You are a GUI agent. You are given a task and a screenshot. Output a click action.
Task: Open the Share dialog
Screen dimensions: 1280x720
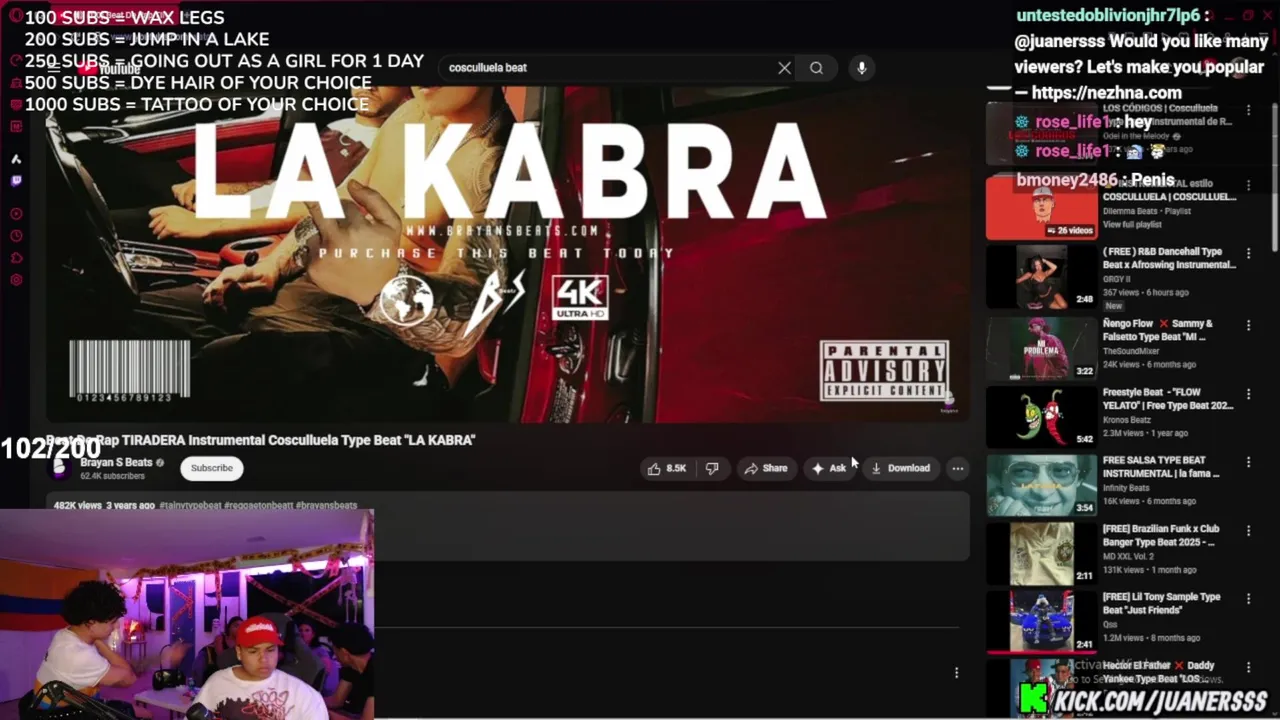[766, 468]
